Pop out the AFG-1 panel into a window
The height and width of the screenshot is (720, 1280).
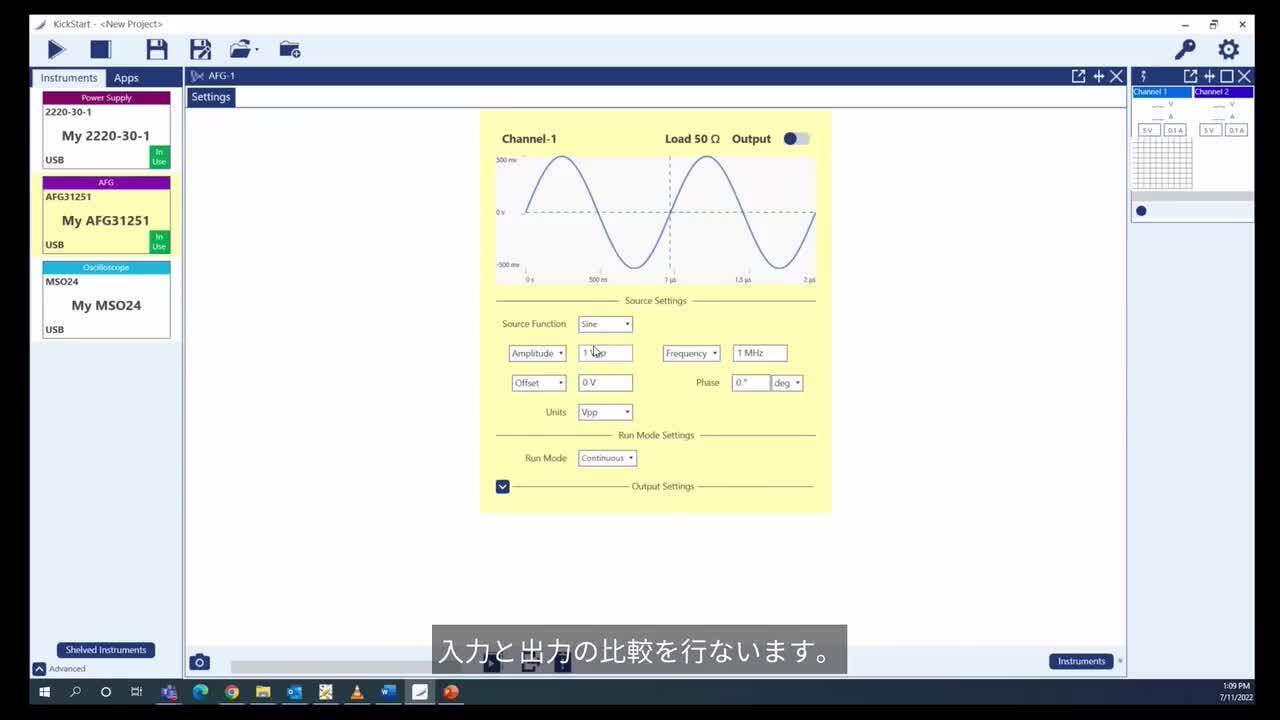click(x=1078, y=76)
